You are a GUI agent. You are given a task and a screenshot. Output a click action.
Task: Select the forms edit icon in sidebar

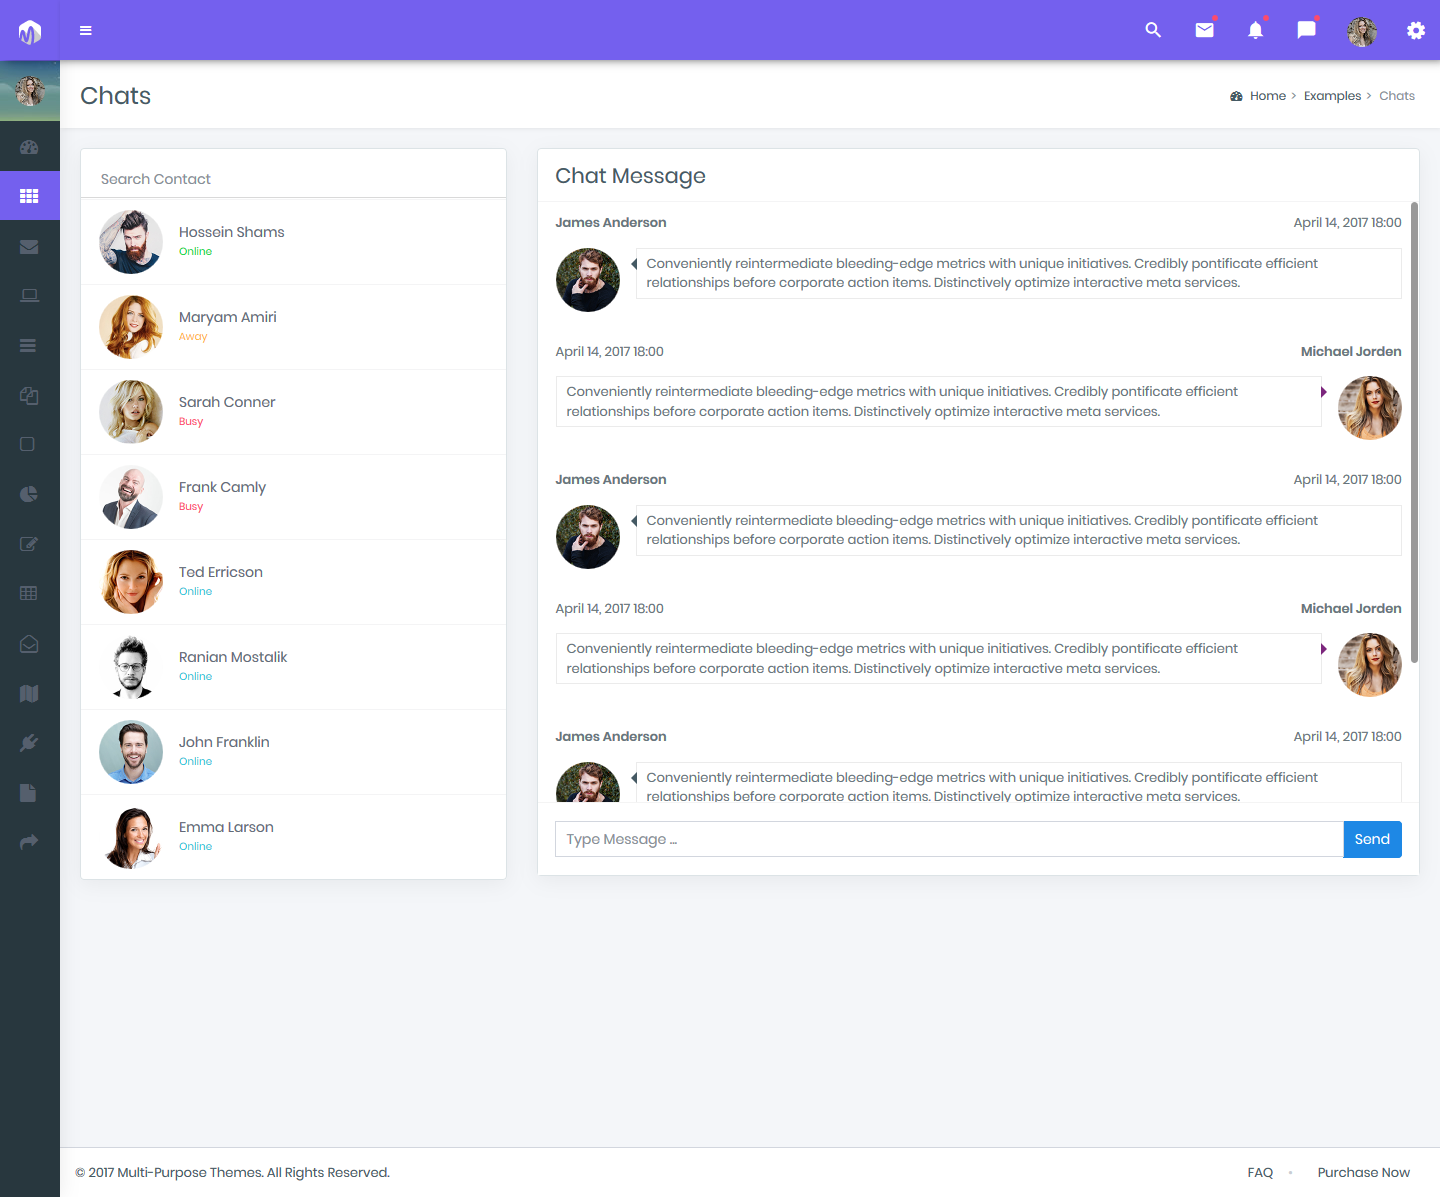[29, 544]
